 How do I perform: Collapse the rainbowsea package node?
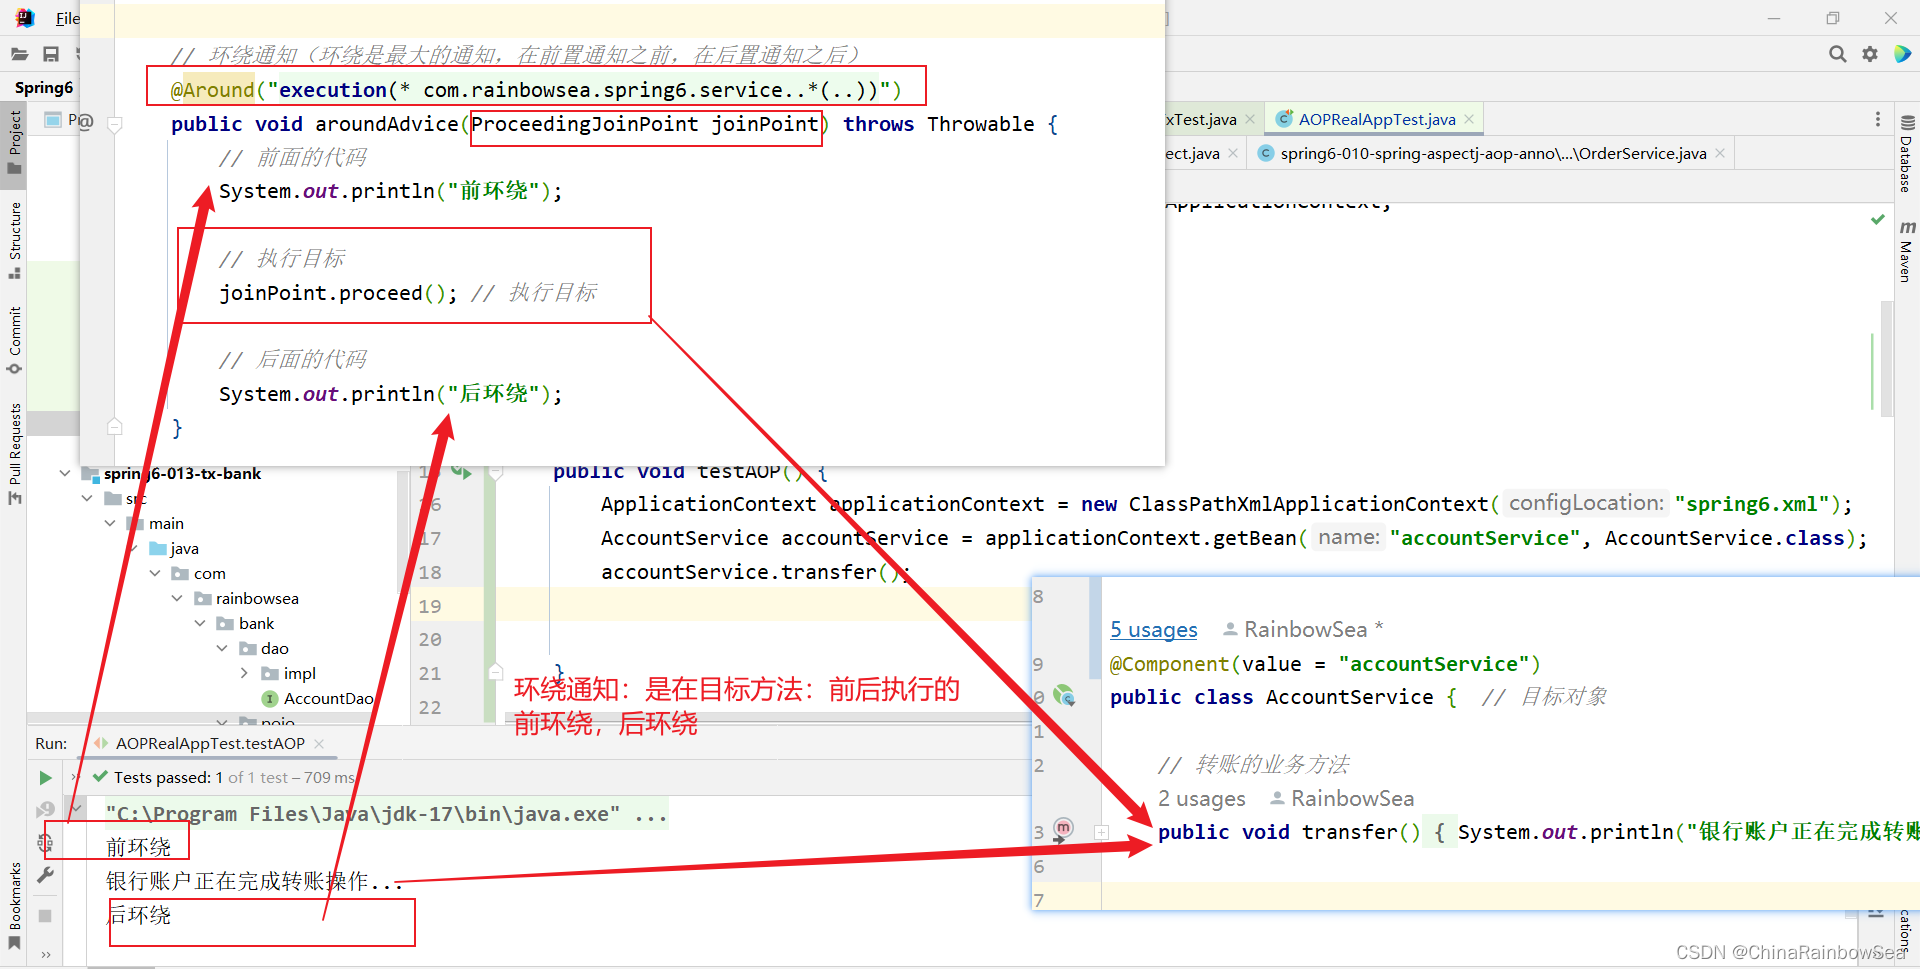(x=177, y=598)
